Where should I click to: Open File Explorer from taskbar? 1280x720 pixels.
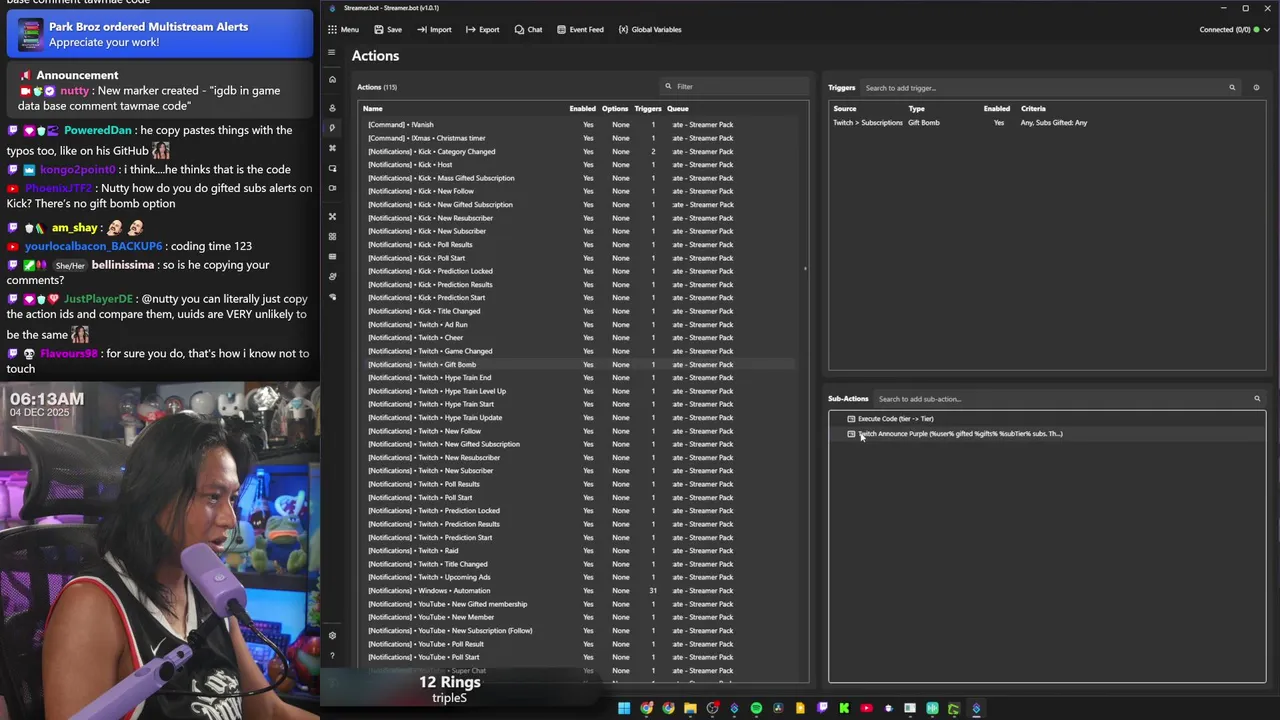(x=690, y=708)
